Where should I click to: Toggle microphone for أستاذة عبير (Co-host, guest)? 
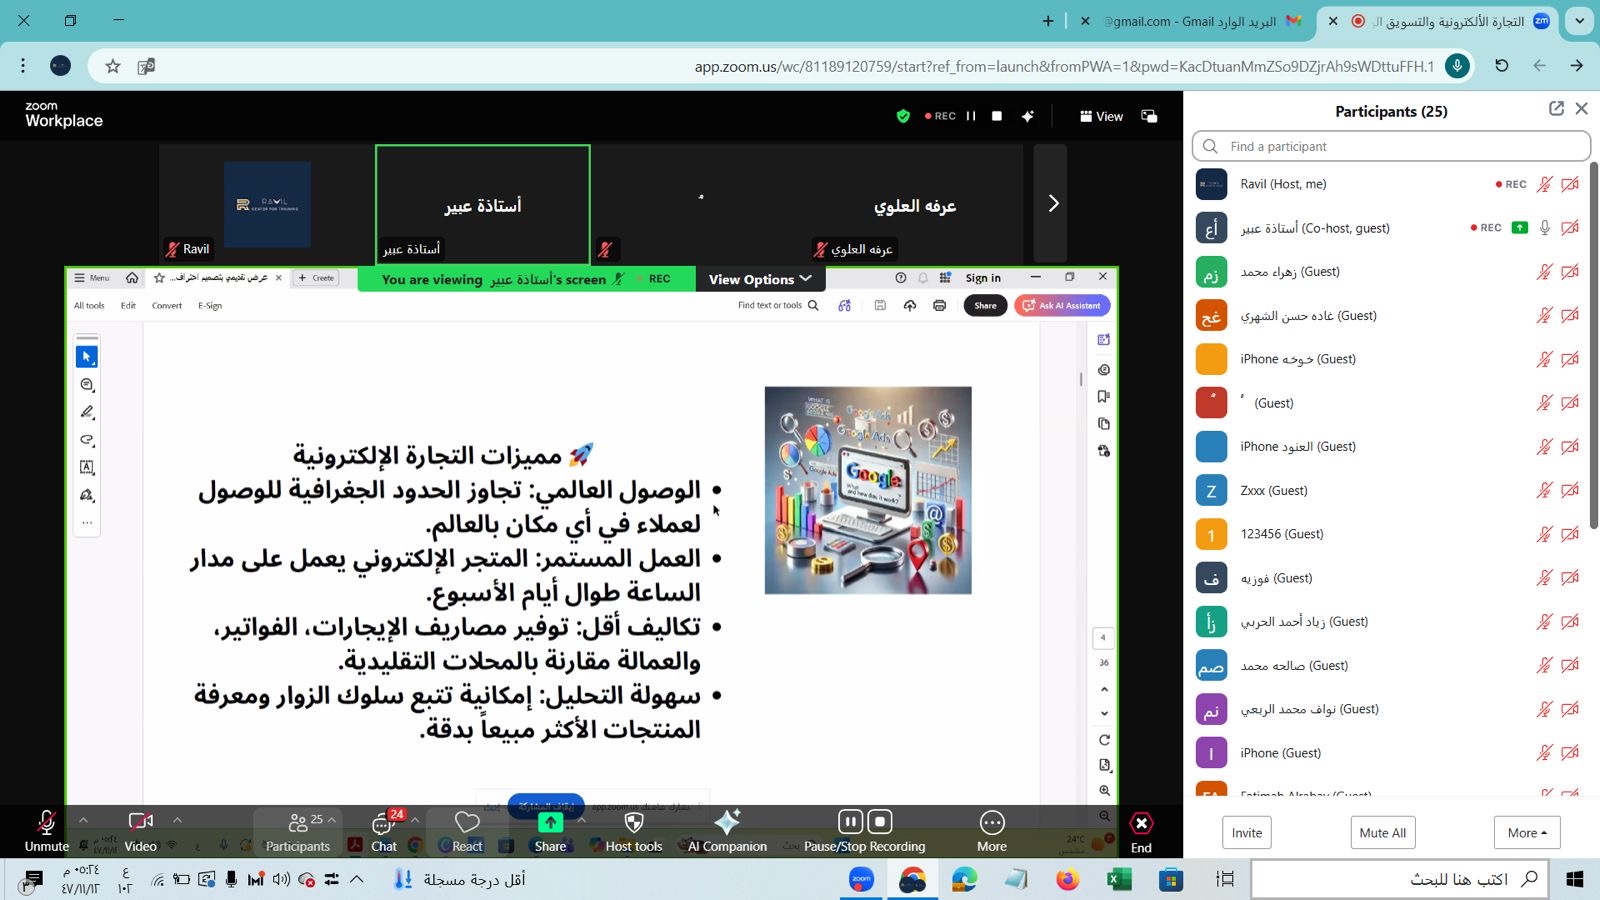[x=1545, y=228]
